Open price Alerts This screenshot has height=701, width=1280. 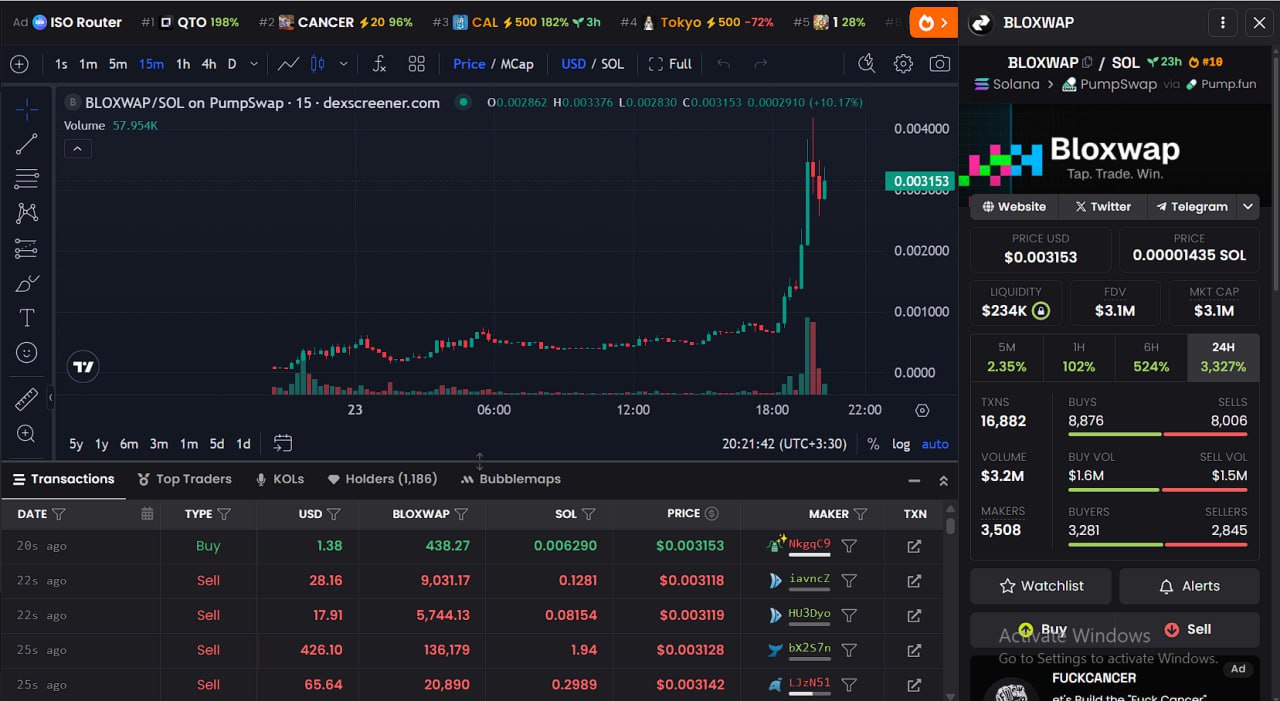pyautogui.click(x=1189, y=586)
